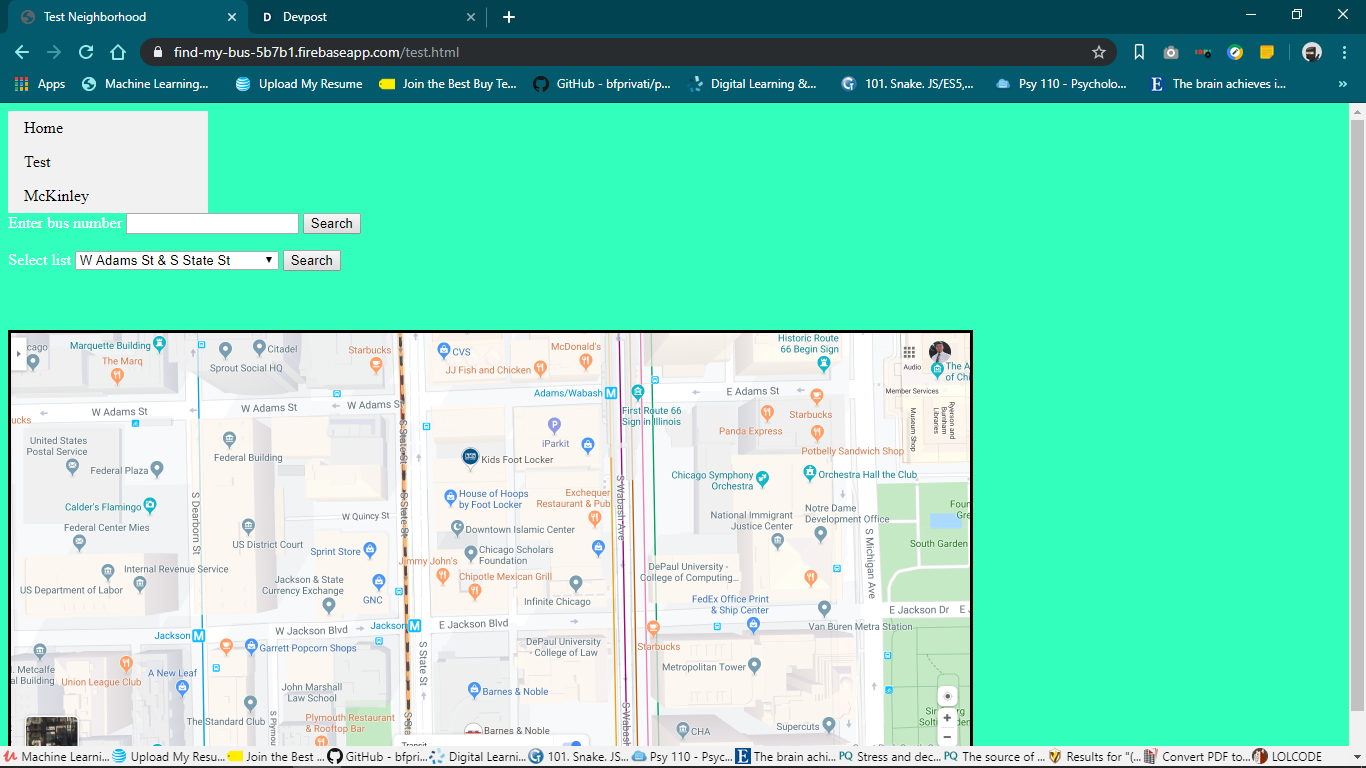
Task: Open the Machine Learning bookmark in top bar
Action: (145, 84)
